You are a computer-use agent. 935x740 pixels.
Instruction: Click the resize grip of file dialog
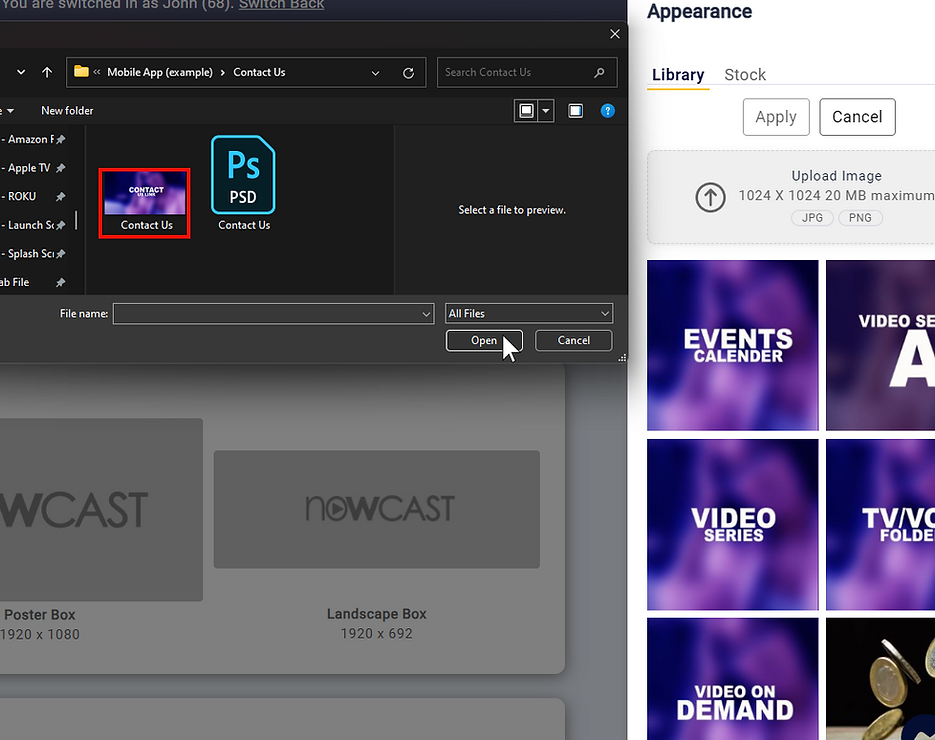point(622,358)
